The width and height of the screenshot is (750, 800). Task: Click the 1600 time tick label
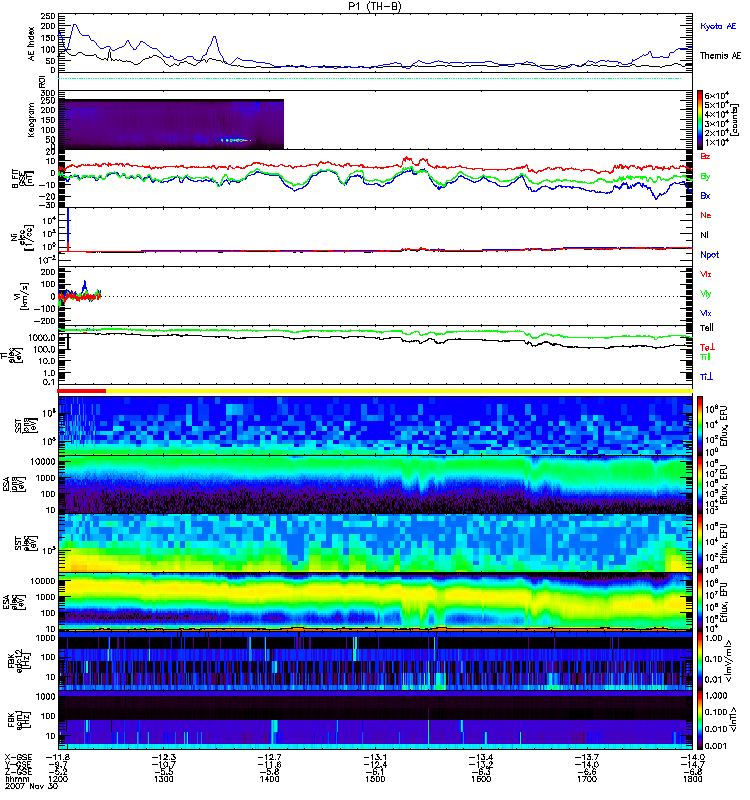click(481, 779)
